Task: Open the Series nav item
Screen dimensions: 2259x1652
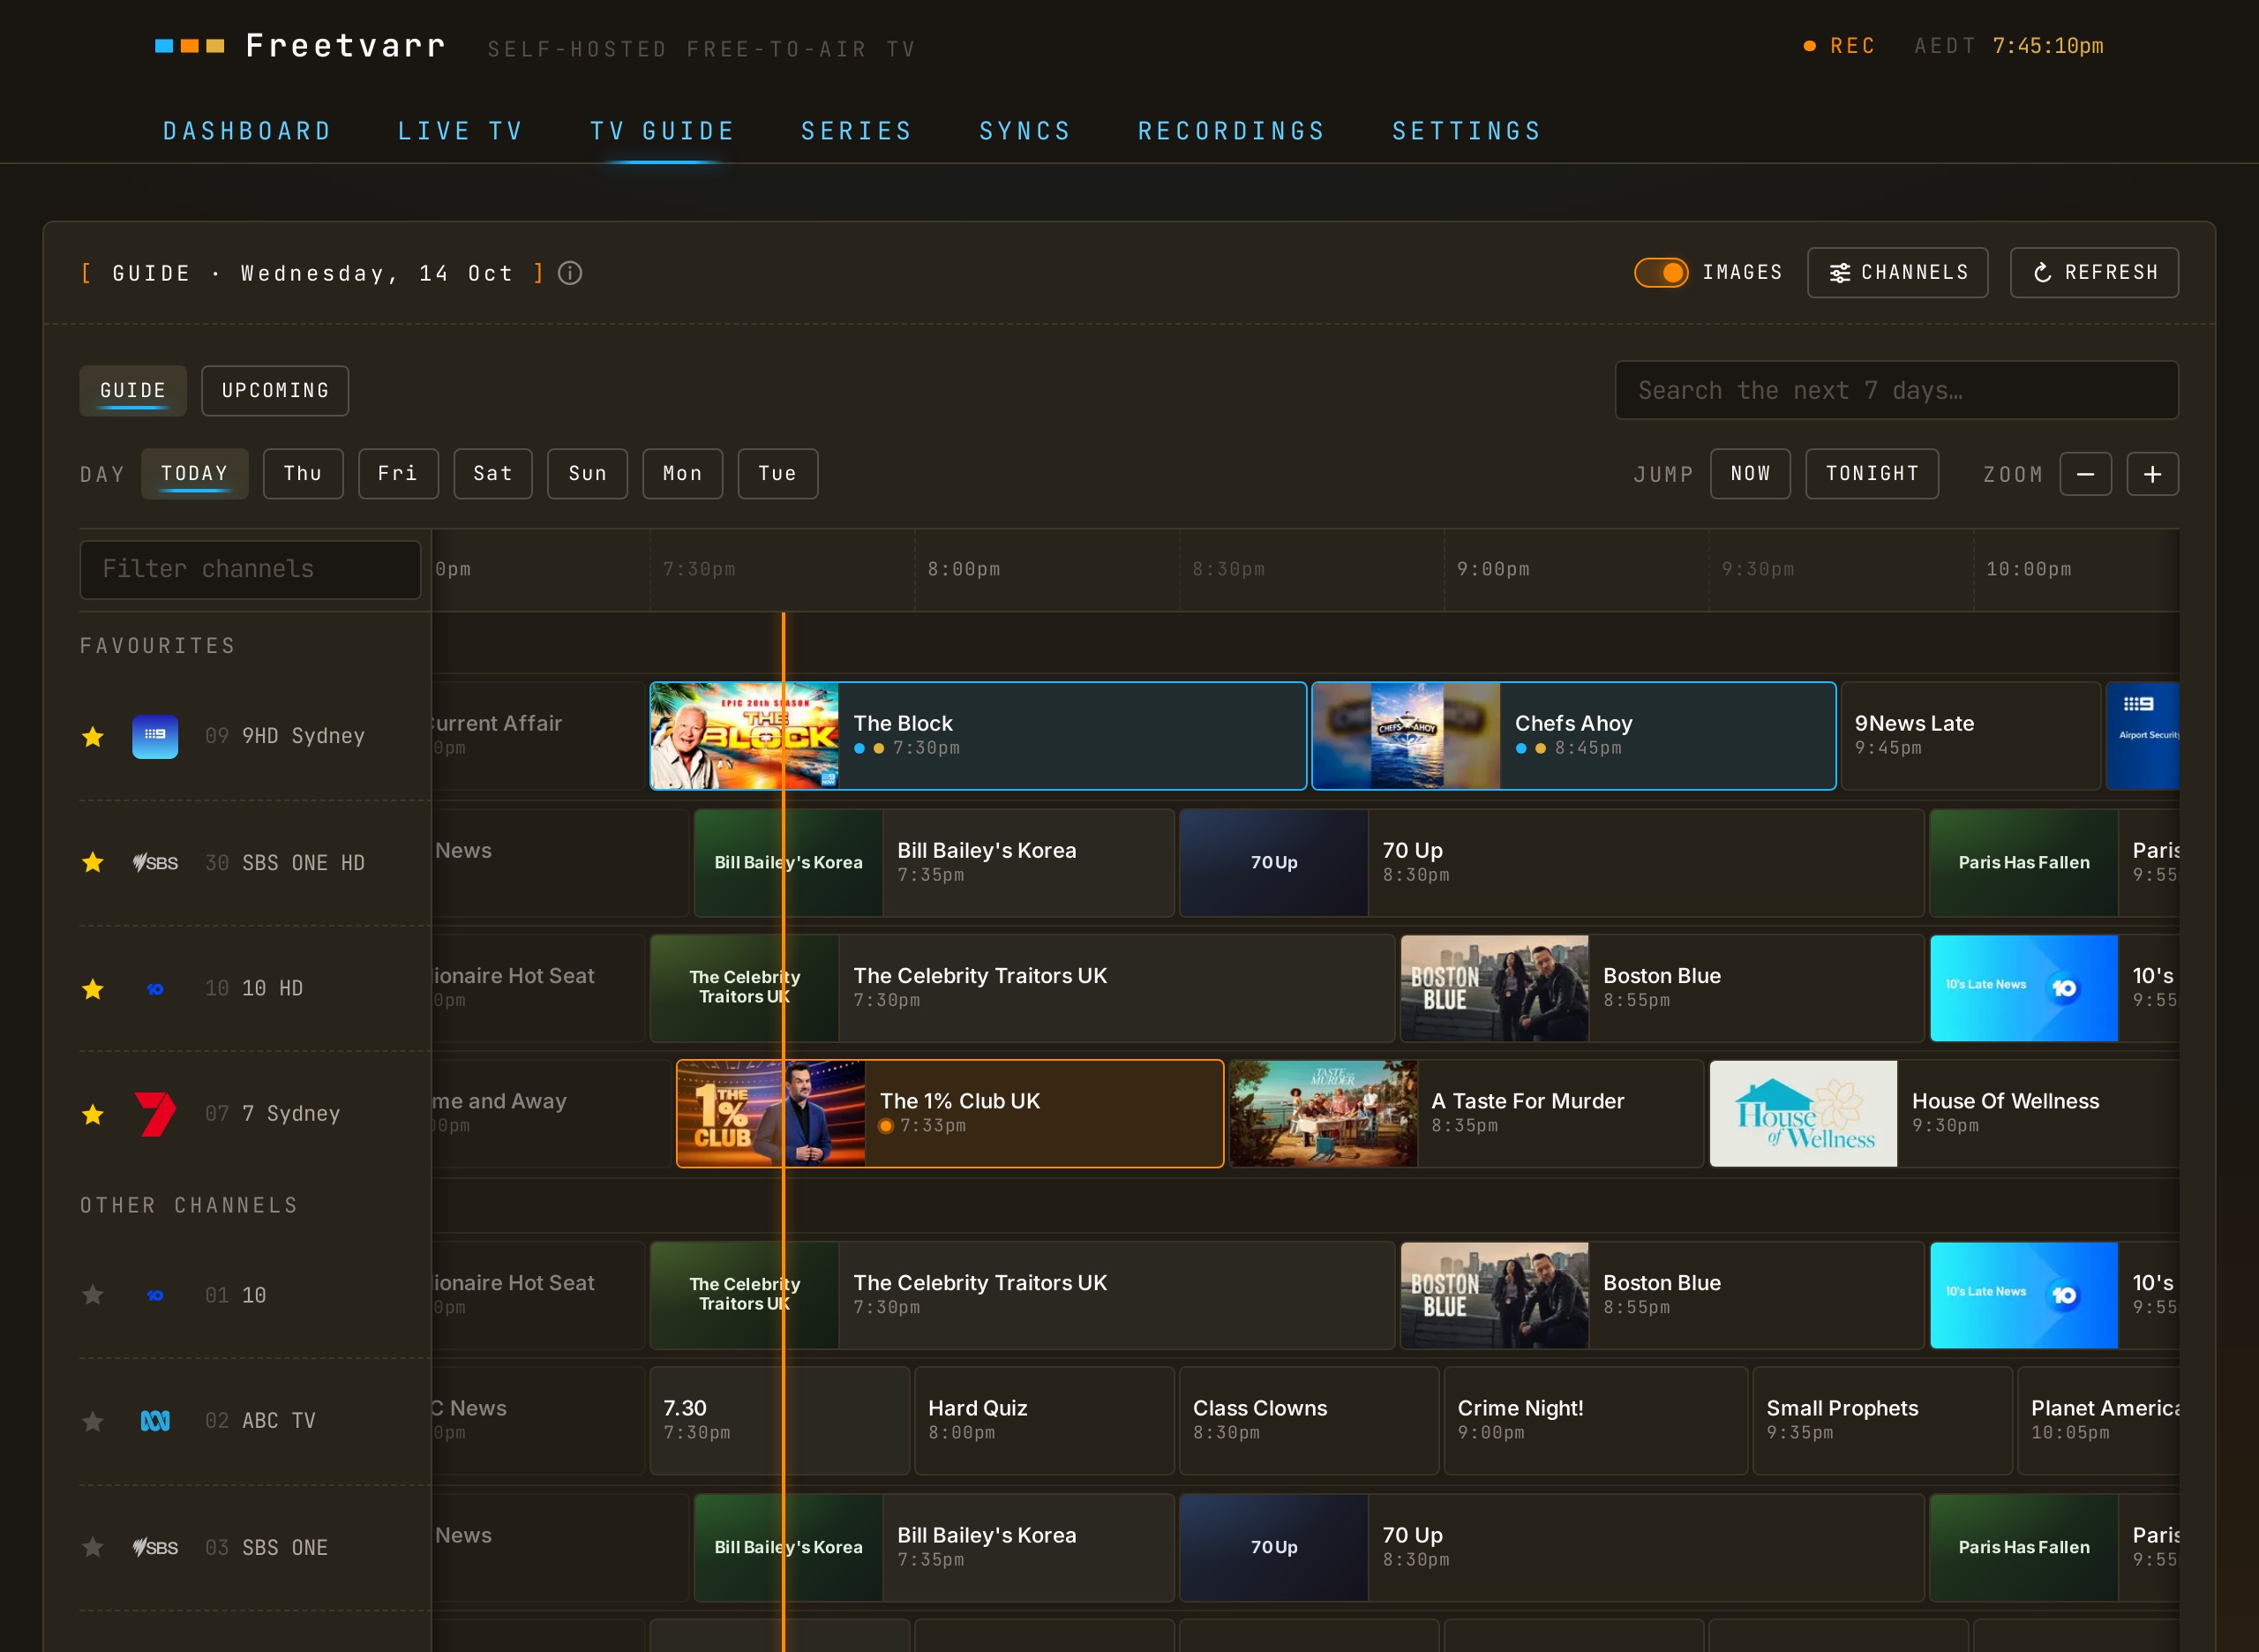Action: 857,131
